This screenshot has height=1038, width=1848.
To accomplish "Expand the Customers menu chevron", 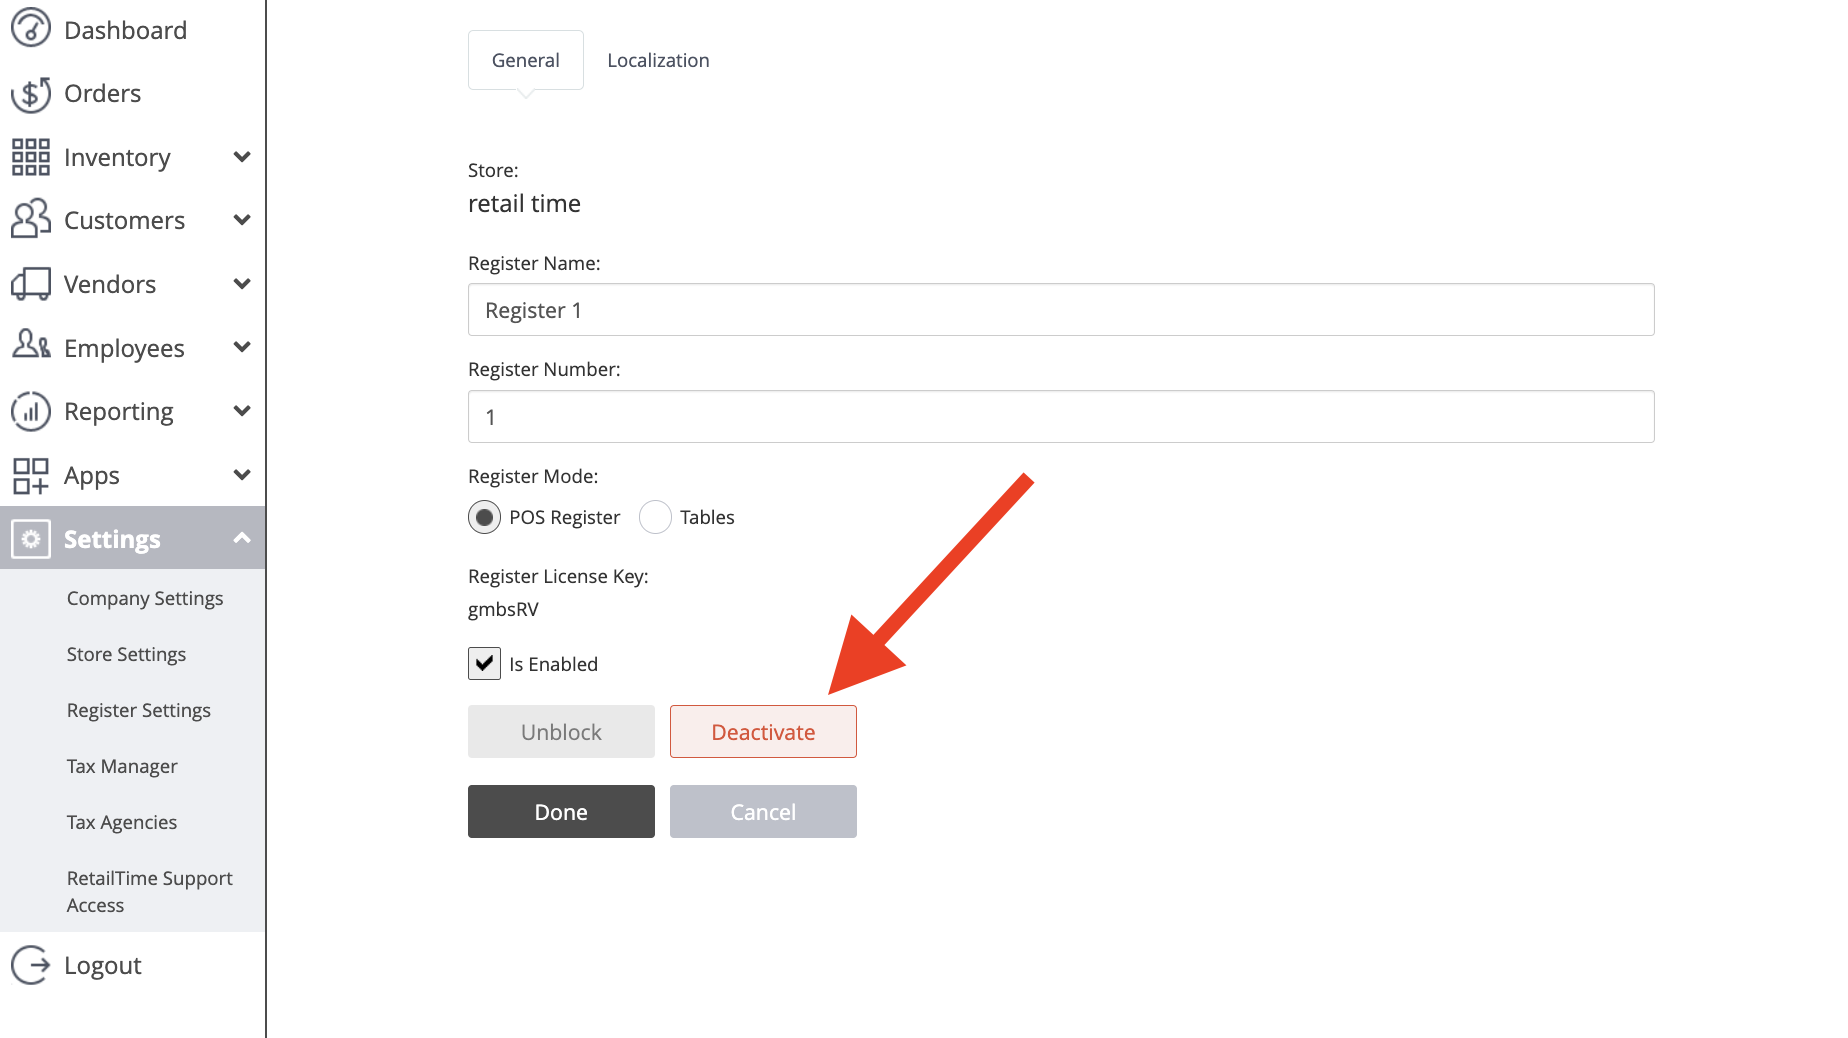I will 241,220.
